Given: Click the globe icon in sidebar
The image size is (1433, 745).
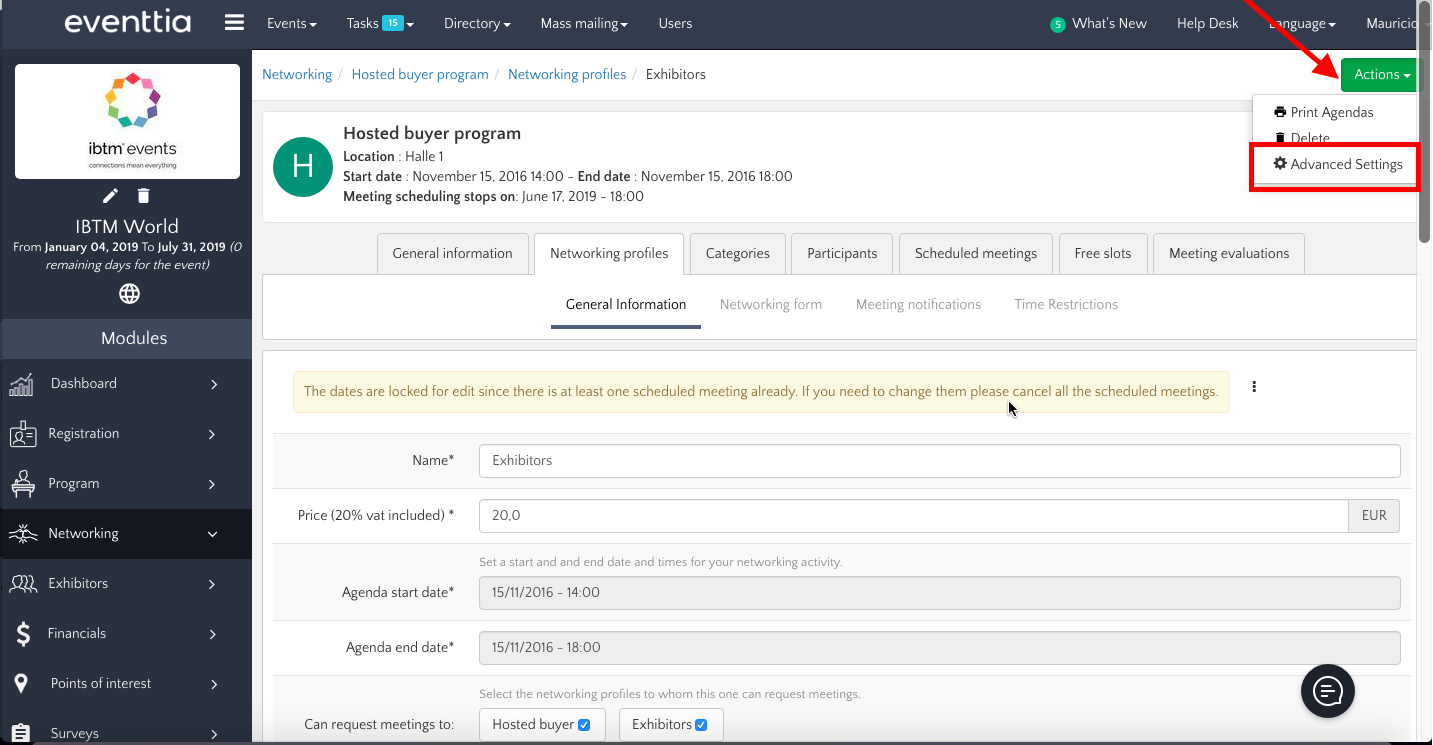Looking at the screenshot, I should (x=129, y=294).
